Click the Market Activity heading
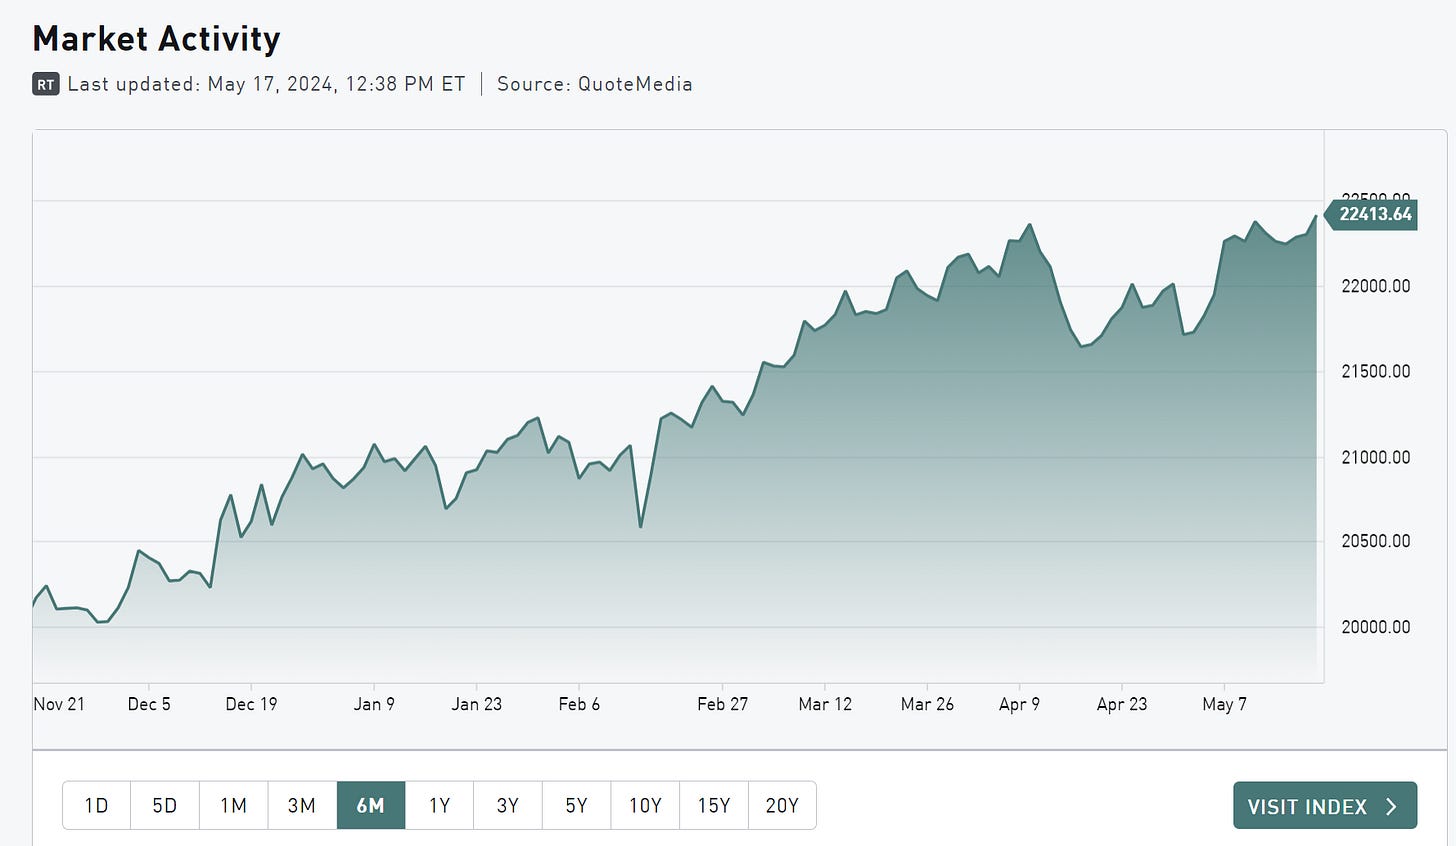 (x=156, y=39)
